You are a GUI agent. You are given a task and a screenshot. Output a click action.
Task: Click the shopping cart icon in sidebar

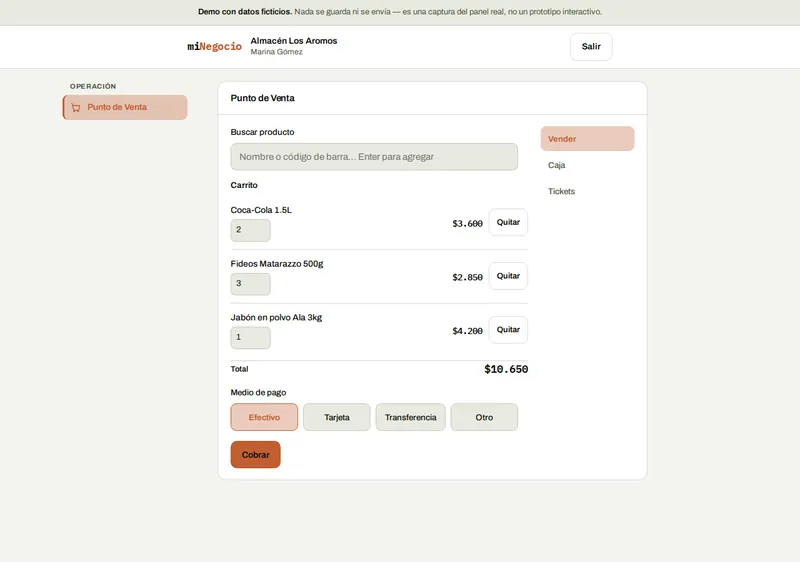(76, 108)
